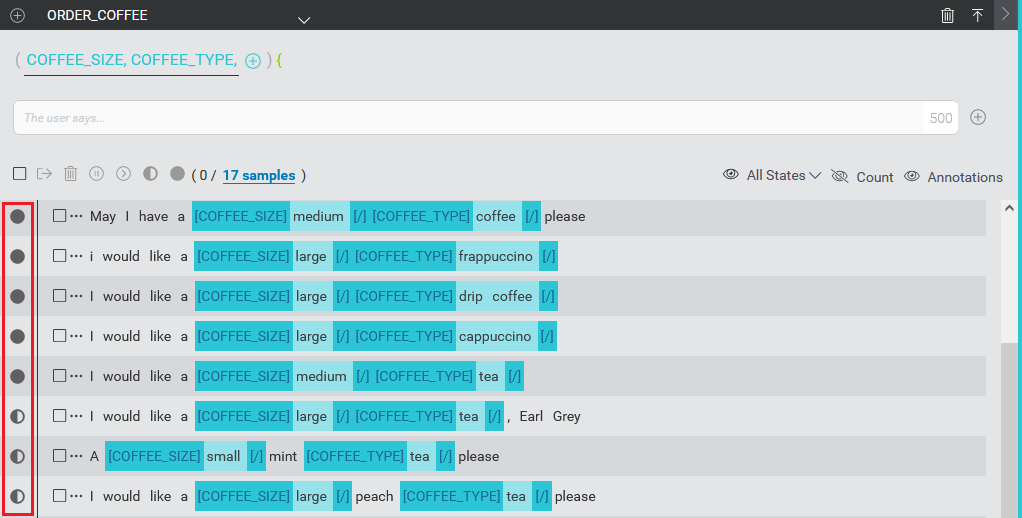Toggle Annotations visibility

(911, 176)
